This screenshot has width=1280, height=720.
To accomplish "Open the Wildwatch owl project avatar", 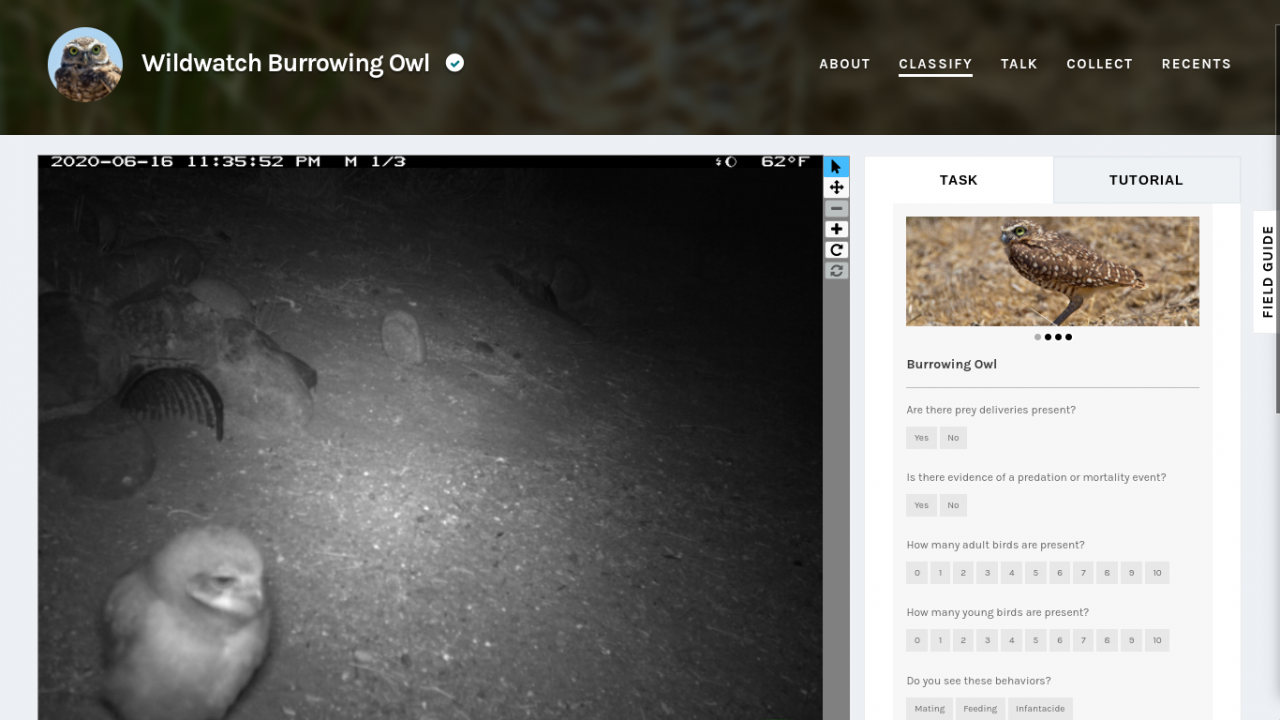I will click(x=85, y=64).
